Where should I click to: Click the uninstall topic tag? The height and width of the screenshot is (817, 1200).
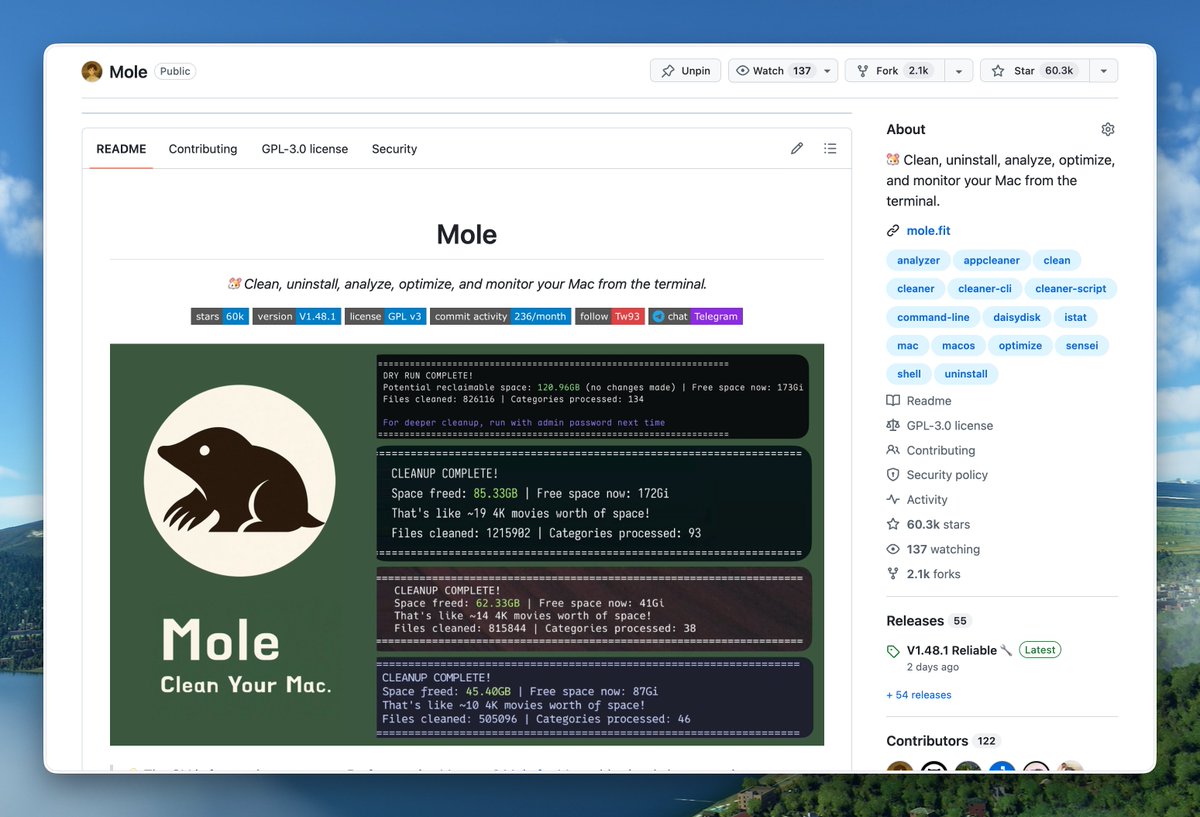[966, 373]
